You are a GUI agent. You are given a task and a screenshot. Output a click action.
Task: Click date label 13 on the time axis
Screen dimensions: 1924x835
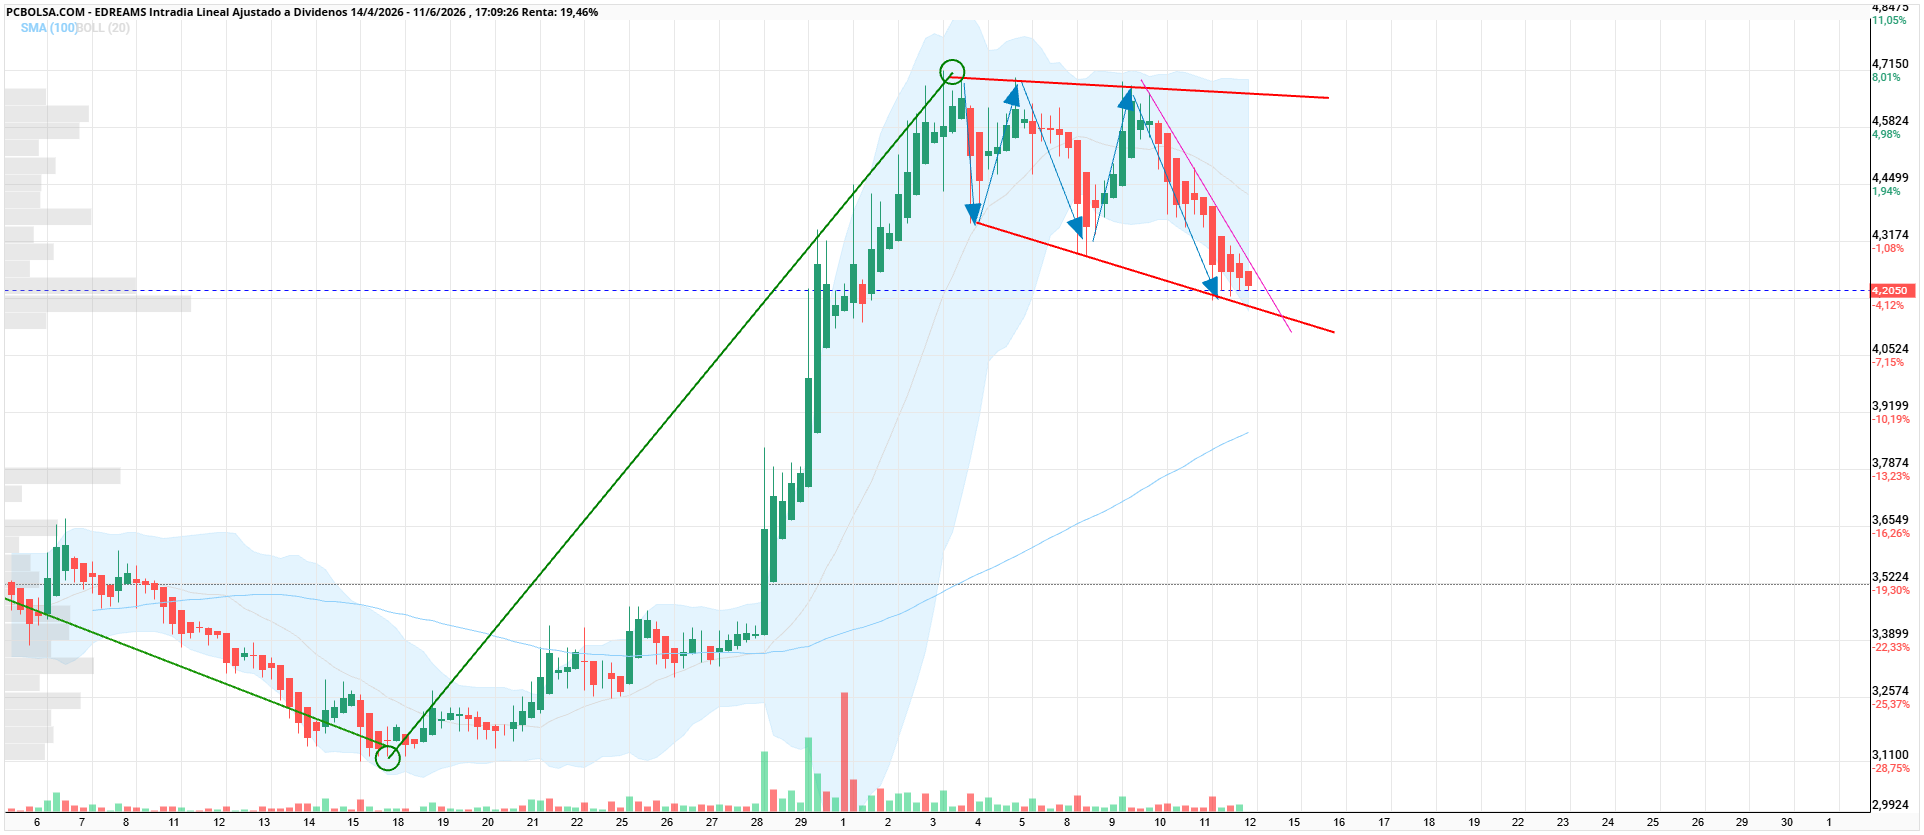point(264,823)
